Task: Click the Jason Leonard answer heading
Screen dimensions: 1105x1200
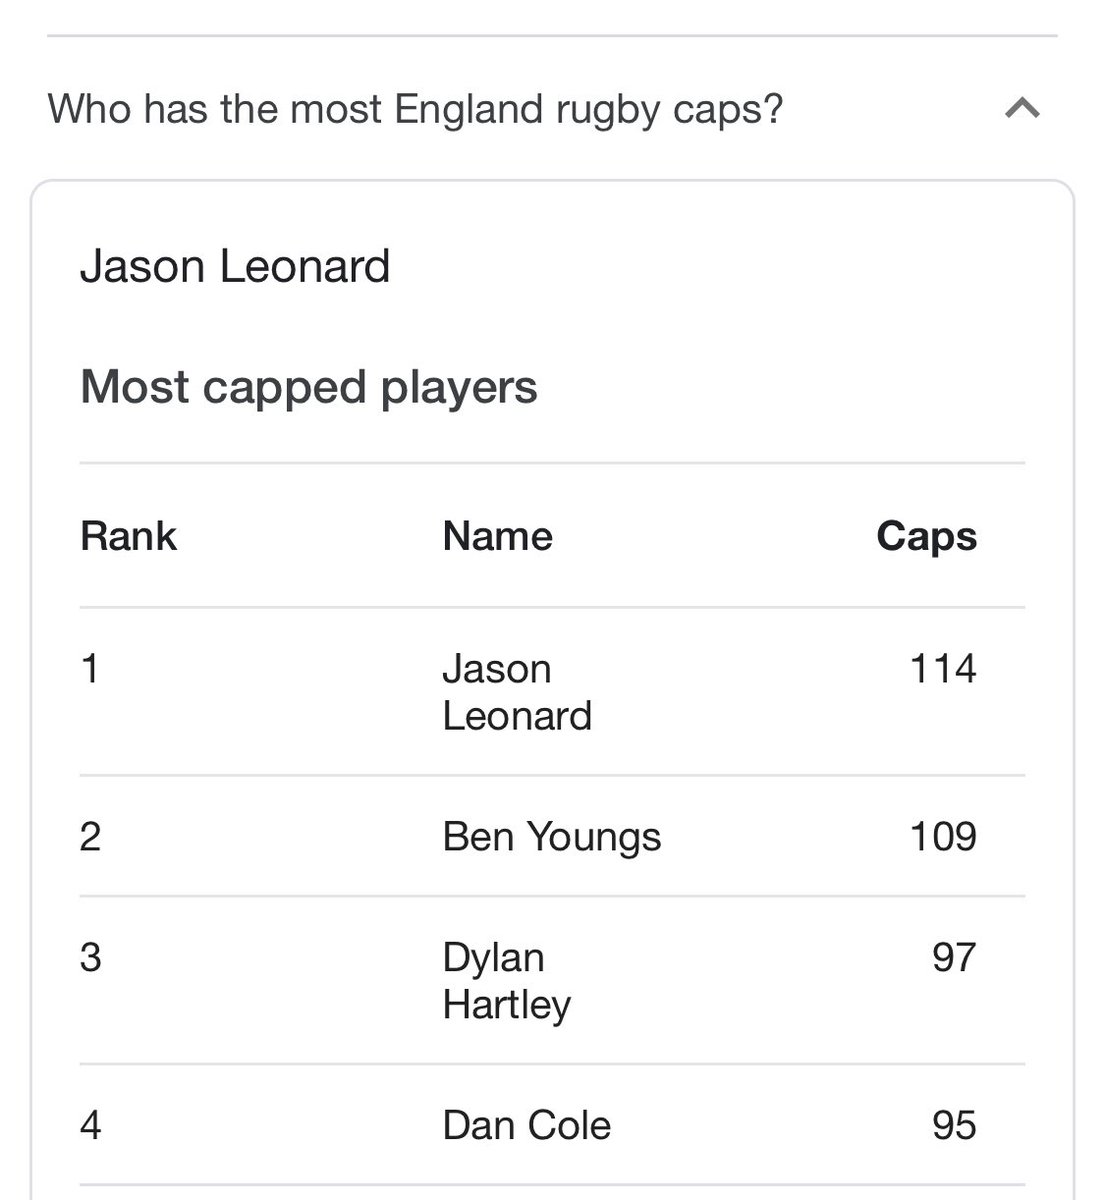Action: tap(235, 266)
